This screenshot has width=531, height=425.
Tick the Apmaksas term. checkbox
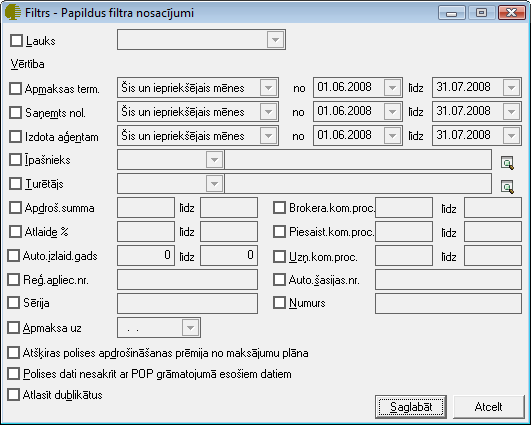click(15, 88)
